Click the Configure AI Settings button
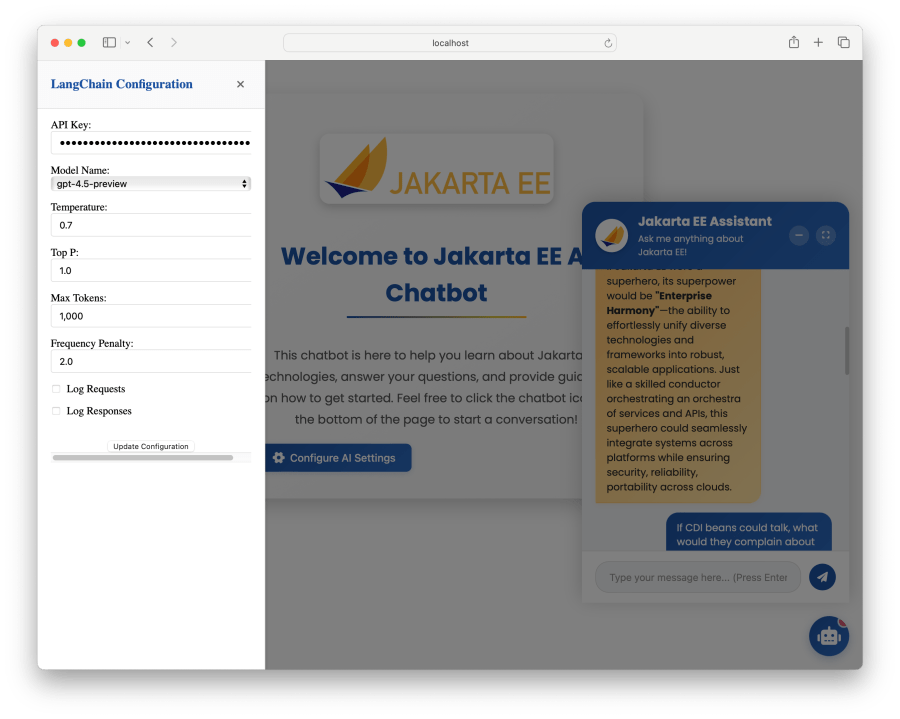900x719 pixels. (x=338, y=458)
